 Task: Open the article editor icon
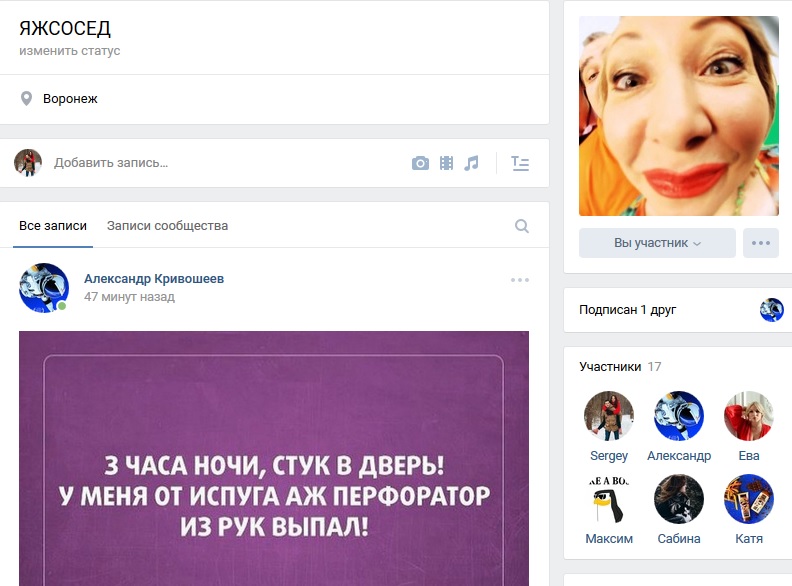coord(520,163)
